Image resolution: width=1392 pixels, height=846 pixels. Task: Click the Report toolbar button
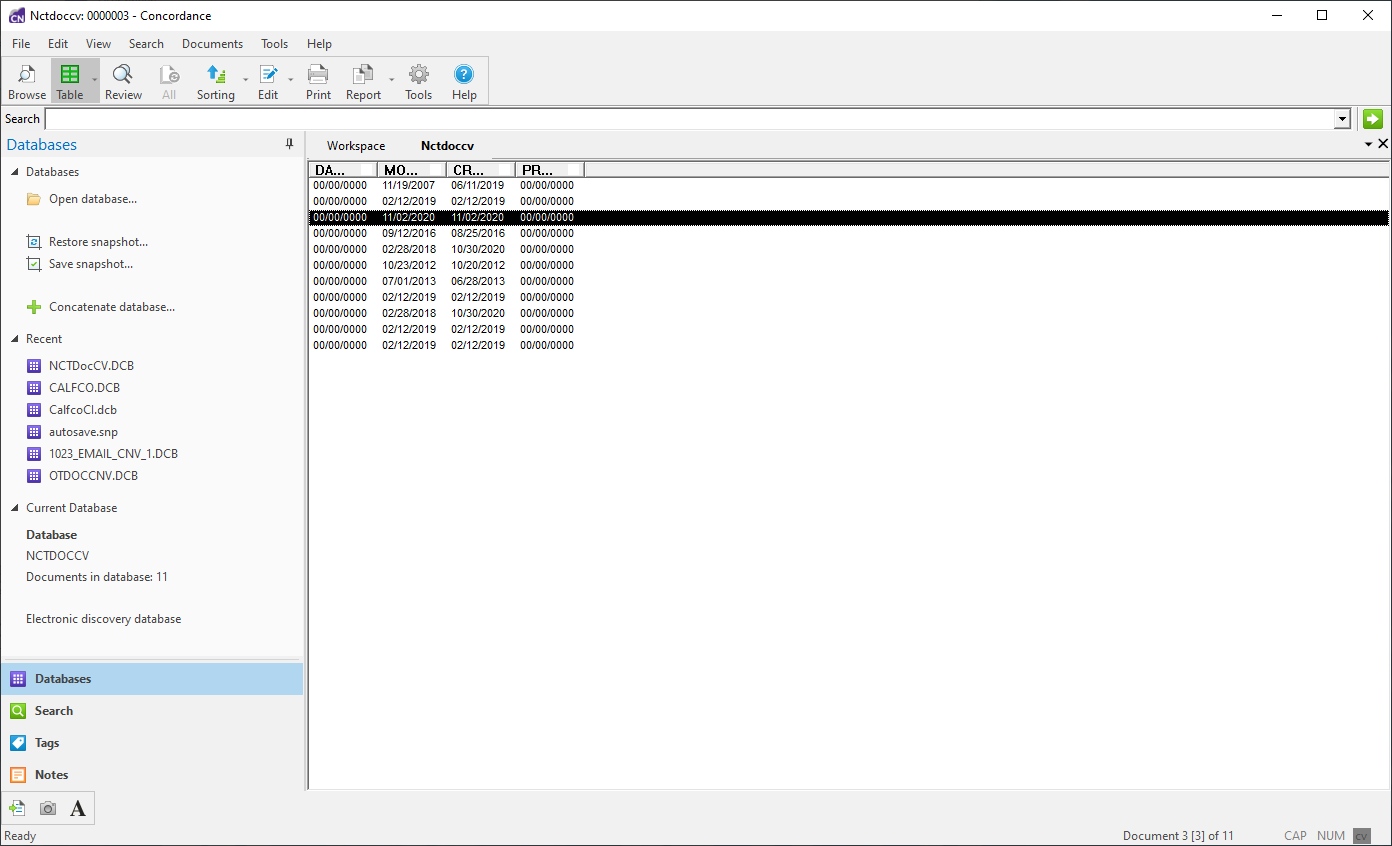[363, 81]
